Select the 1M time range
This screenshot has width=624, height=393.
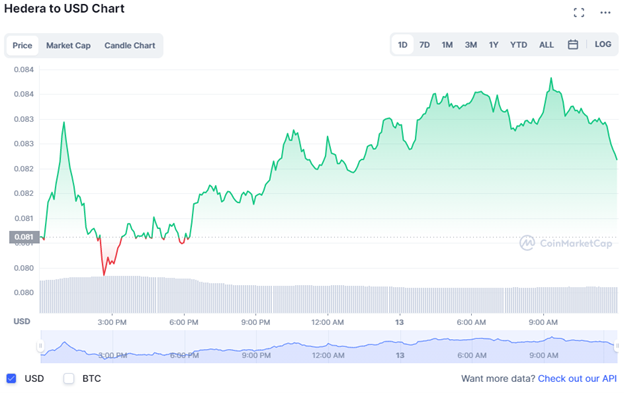(x=447, y=45)
